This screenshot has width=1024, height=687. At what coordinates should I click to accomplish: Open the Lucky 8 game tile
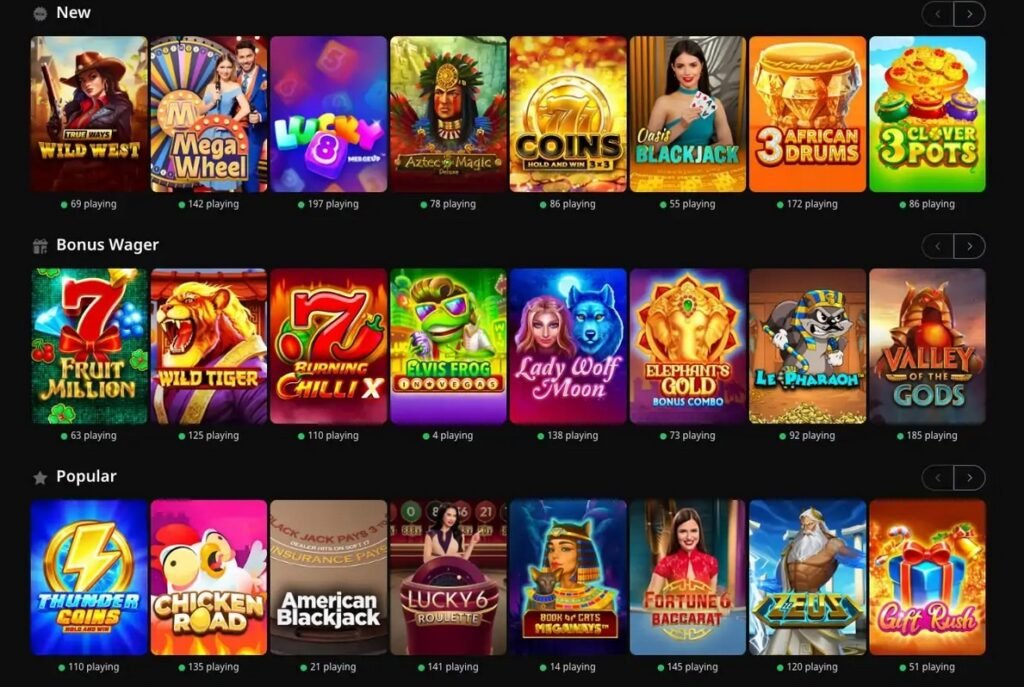(x=328, y=114)
